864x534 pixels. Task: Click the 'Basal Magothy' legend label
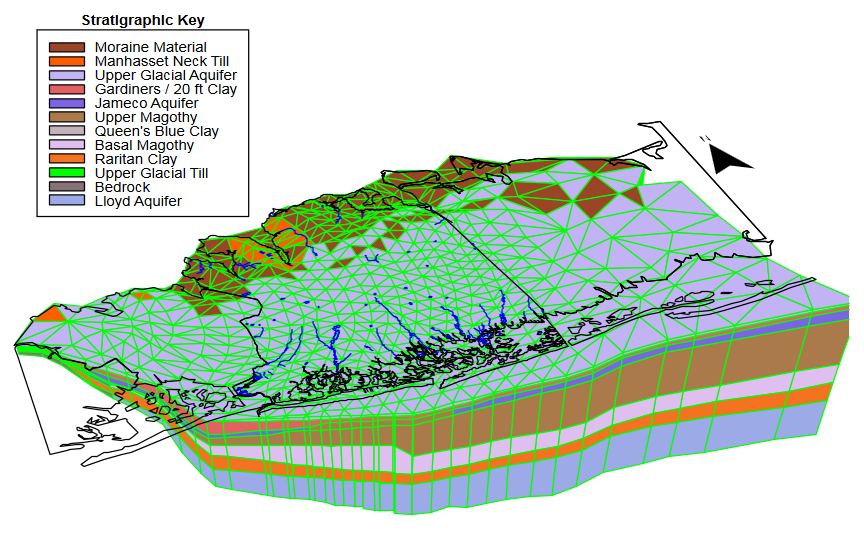coord(144,145)
